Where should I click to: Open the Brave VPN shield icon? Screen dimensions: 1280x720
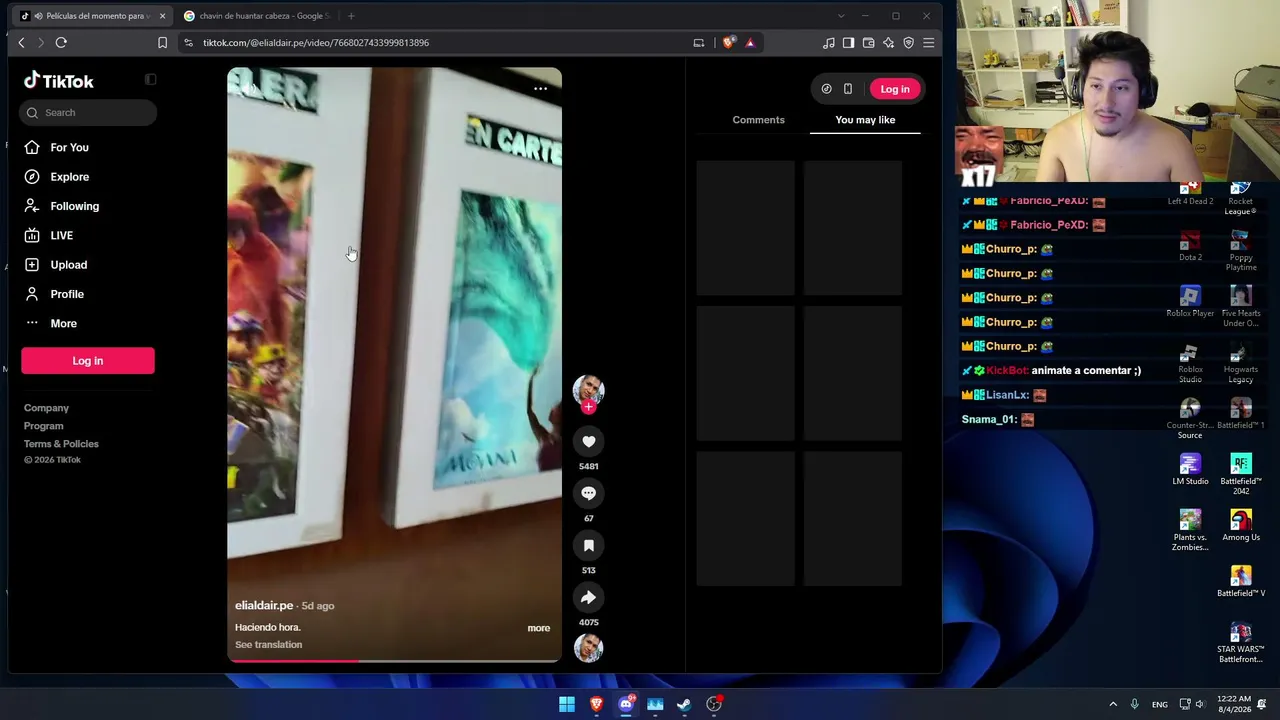[908, 43]
